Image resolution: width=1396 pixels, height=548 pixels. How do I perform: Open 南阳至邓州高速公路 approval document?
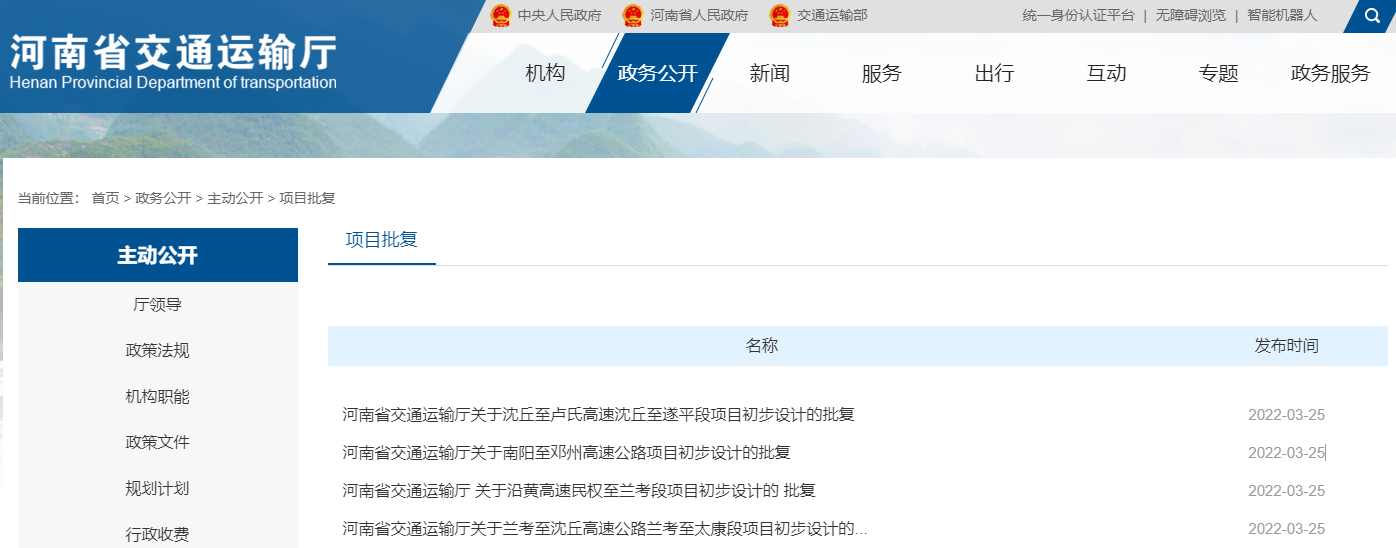566,453
